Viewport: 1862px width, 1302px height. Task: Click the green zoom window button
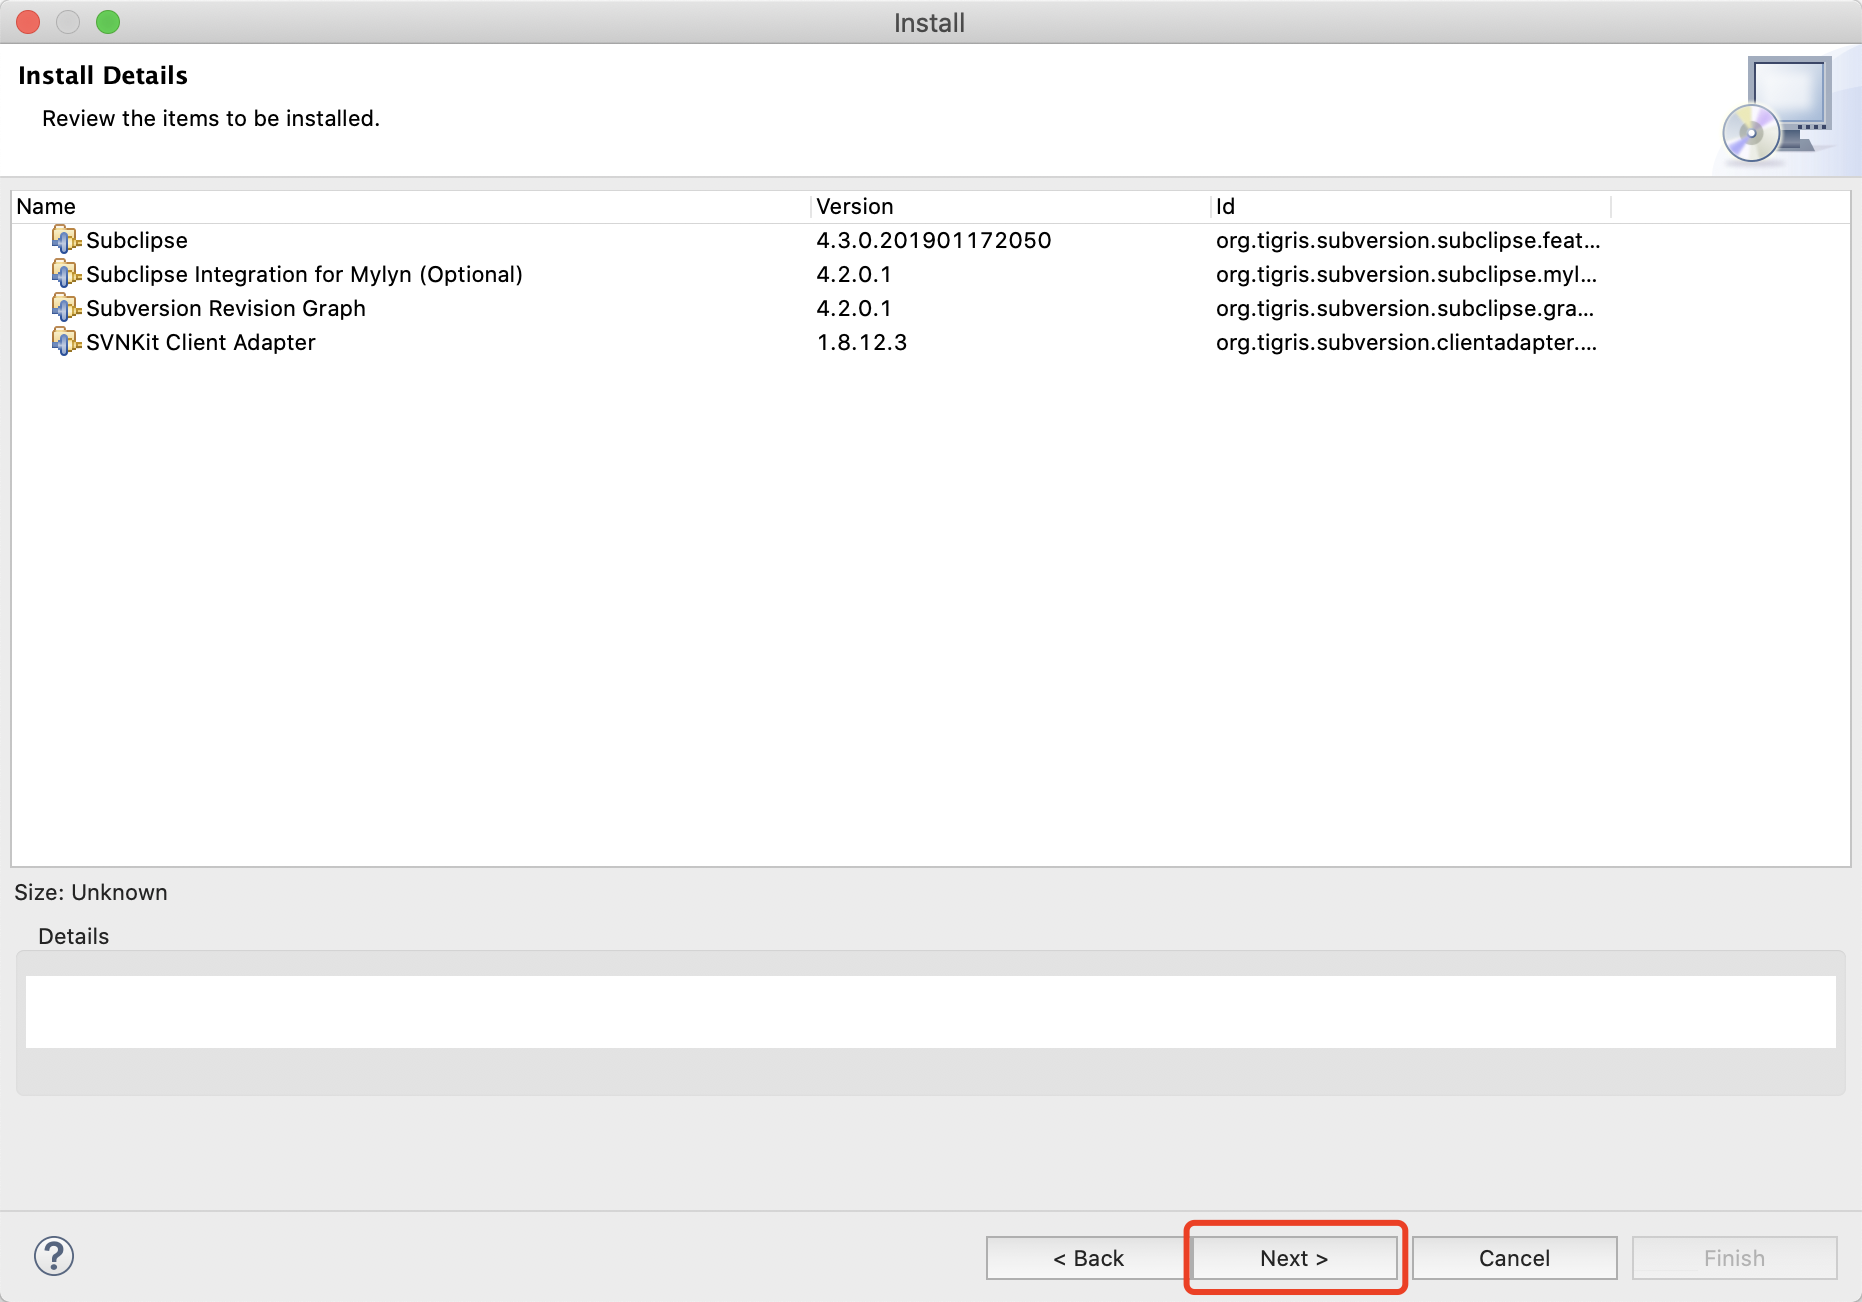[108, 22]
